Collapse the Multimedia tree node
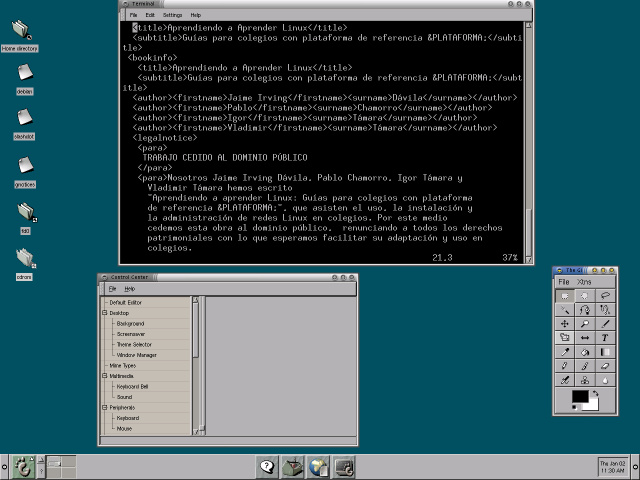Image resolution: width=640 pixels, height=480 pixels. pyautogui.click(x=104, y=376)
